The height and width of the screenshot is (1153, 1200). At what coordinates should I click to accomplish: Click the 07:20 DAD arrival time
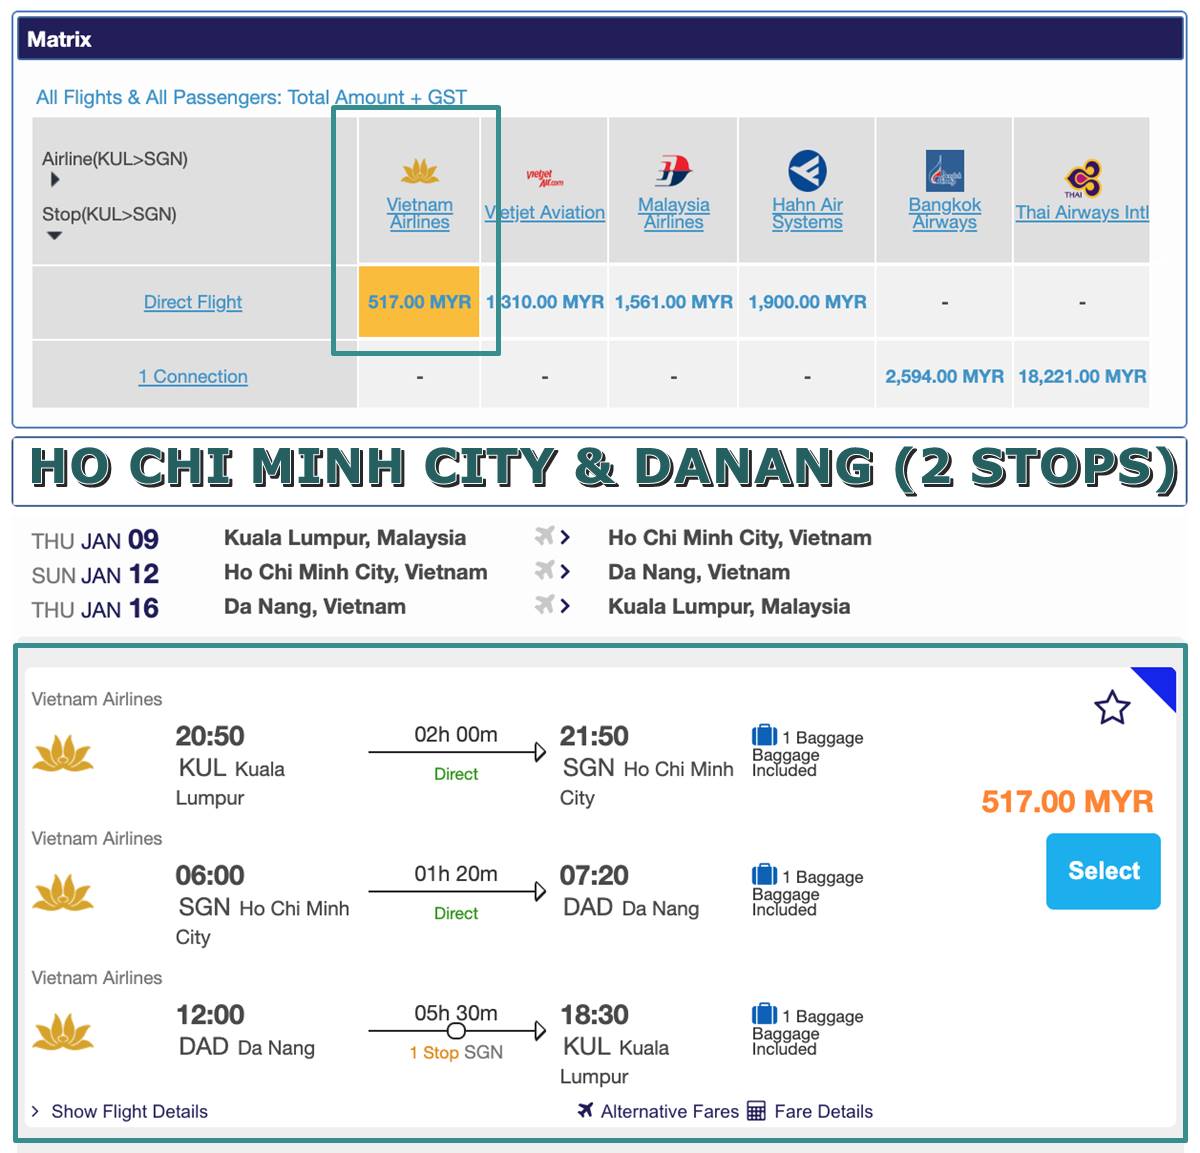(x=594, y=875)
